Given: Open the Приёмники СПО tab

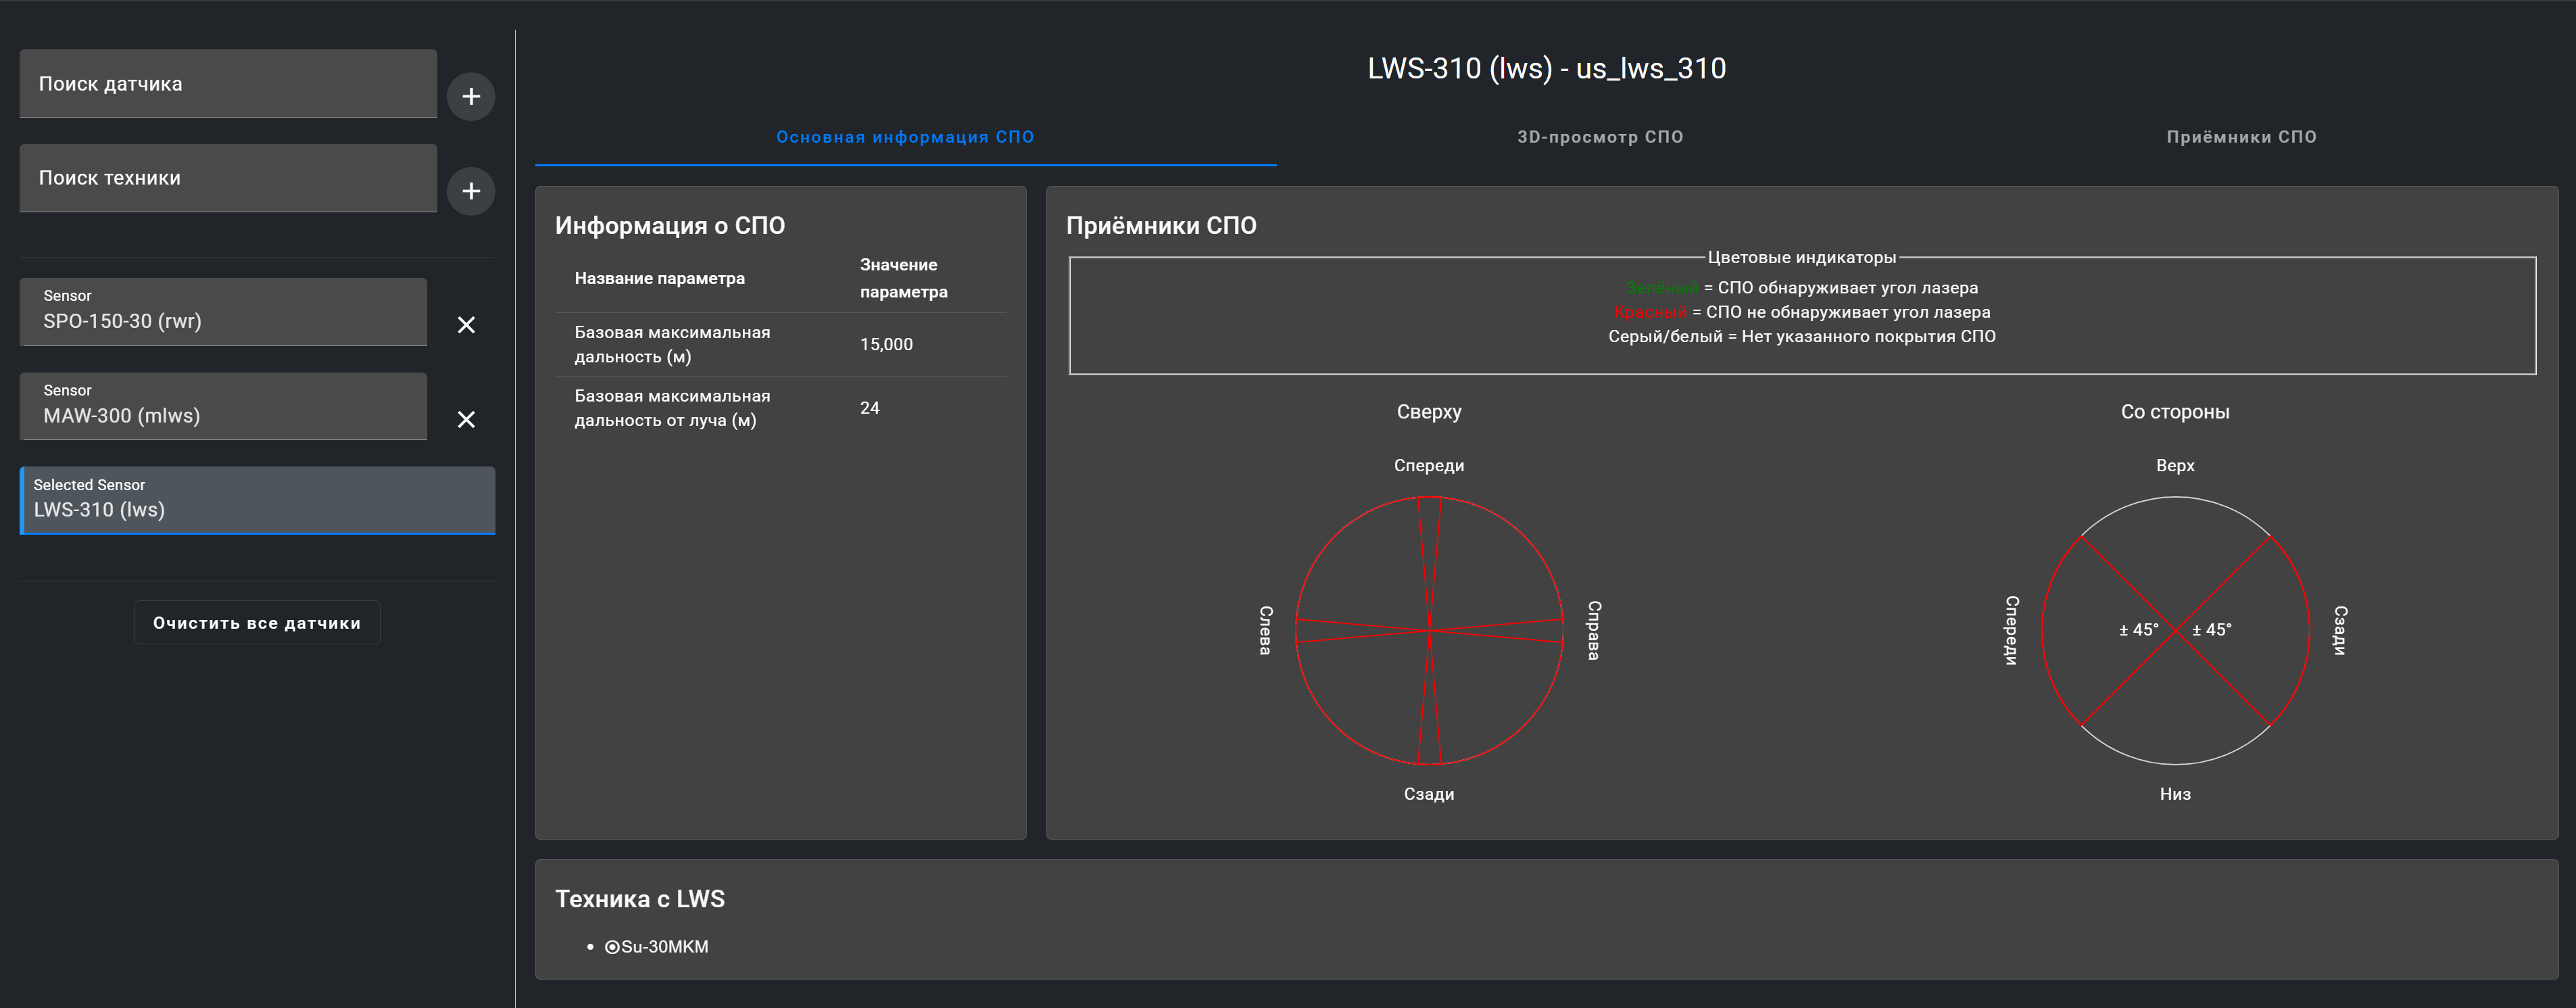Looking at the screenshot, I should point(2241,137).
